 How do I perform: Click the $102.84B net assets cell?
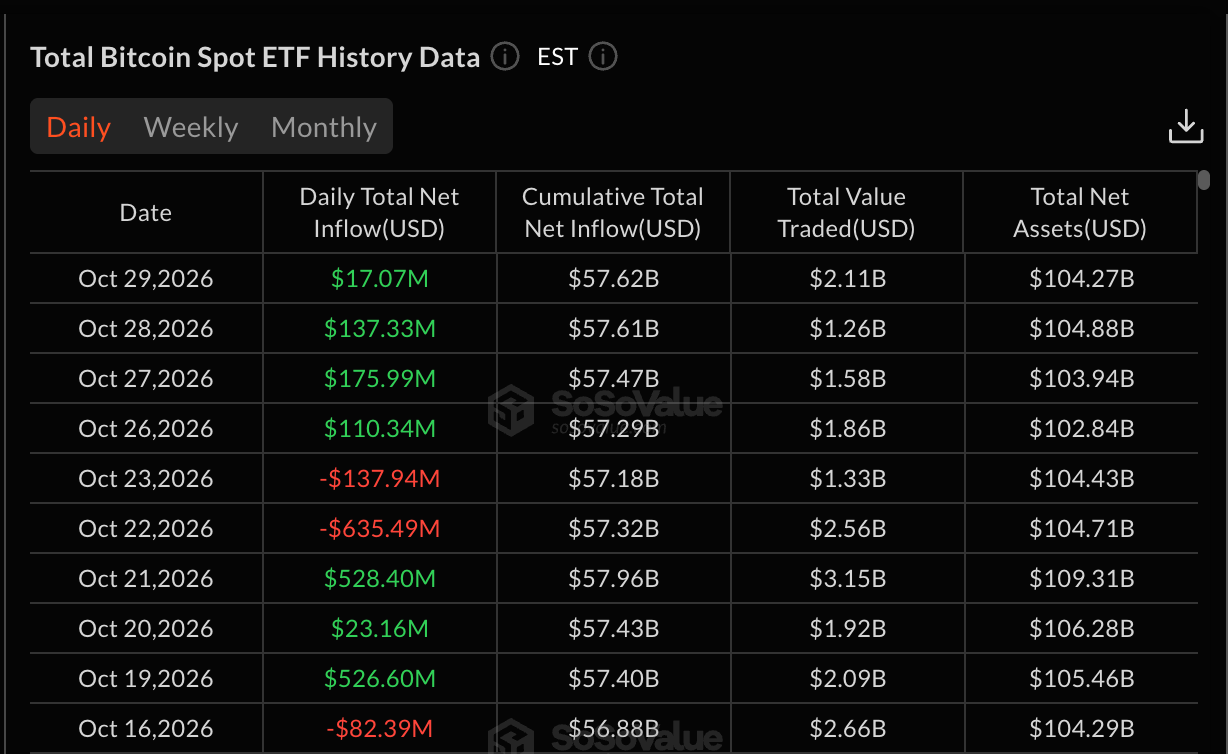1082,428
